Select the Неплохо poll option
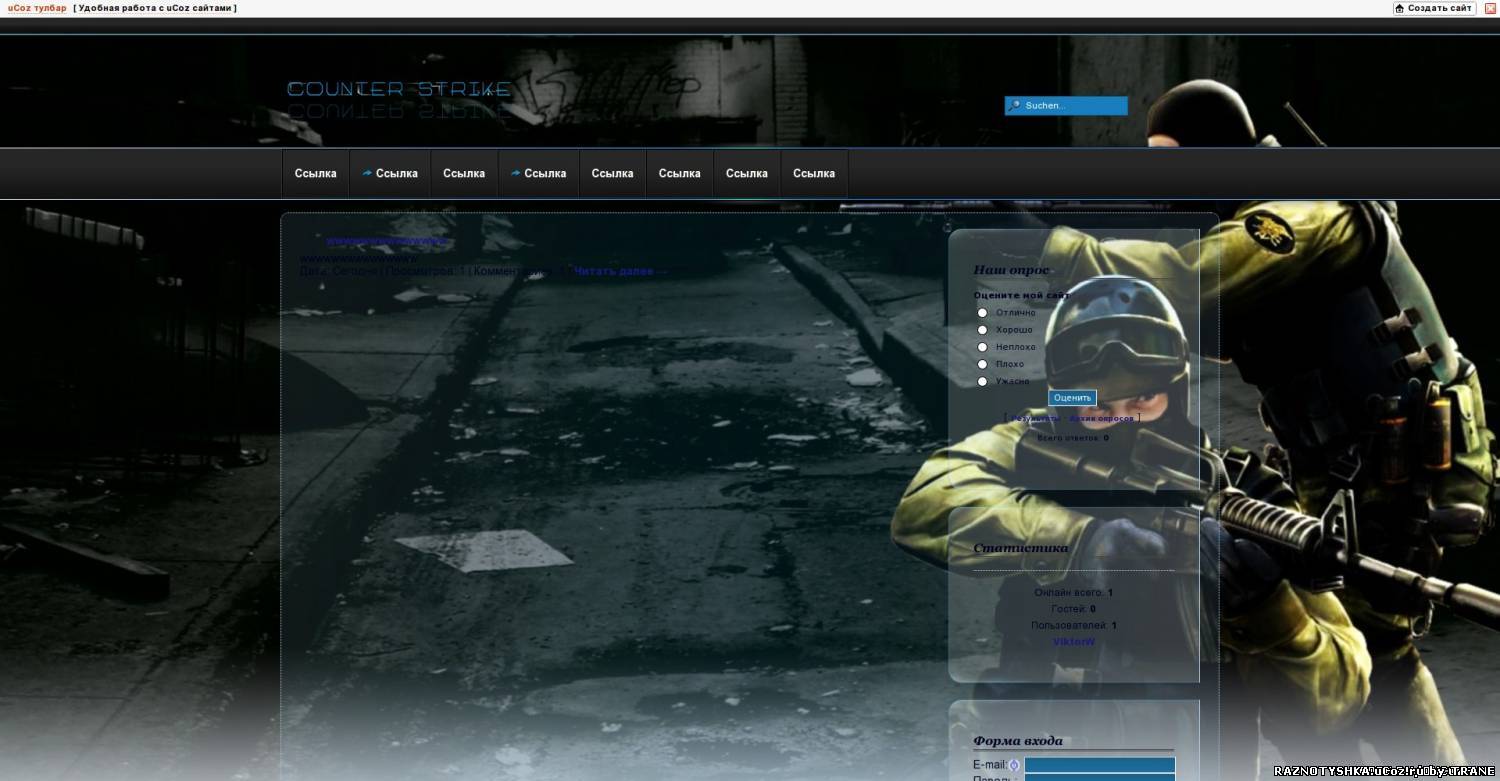The height and width of the screenshot is (781, 1500). pos(982,347)
